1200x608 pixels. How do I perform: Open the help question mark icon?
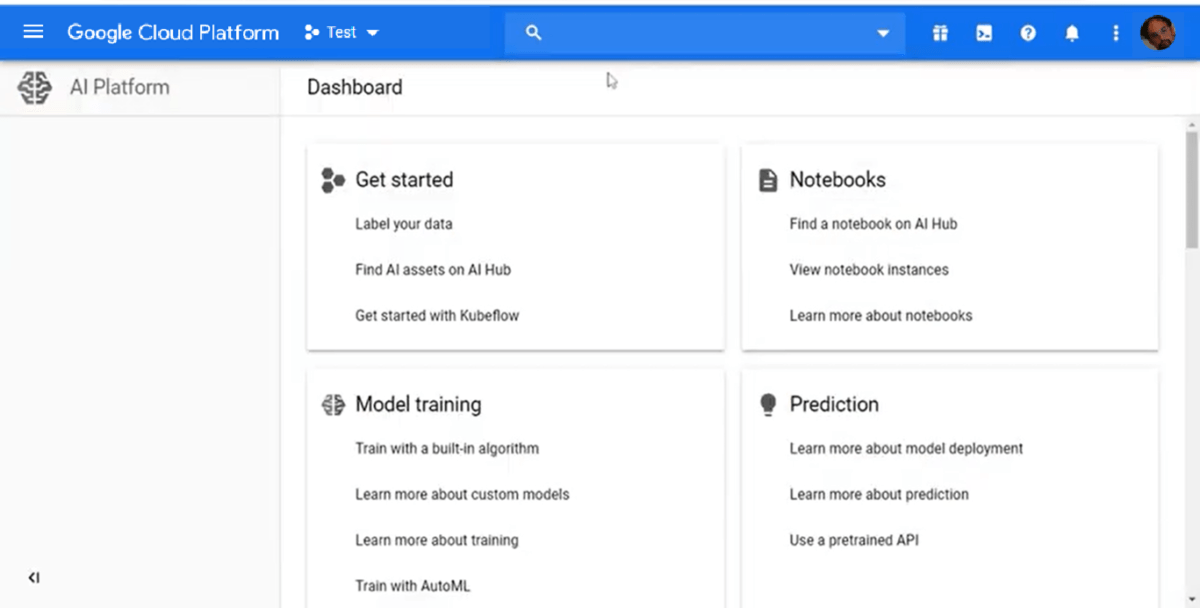point(1028,32)
